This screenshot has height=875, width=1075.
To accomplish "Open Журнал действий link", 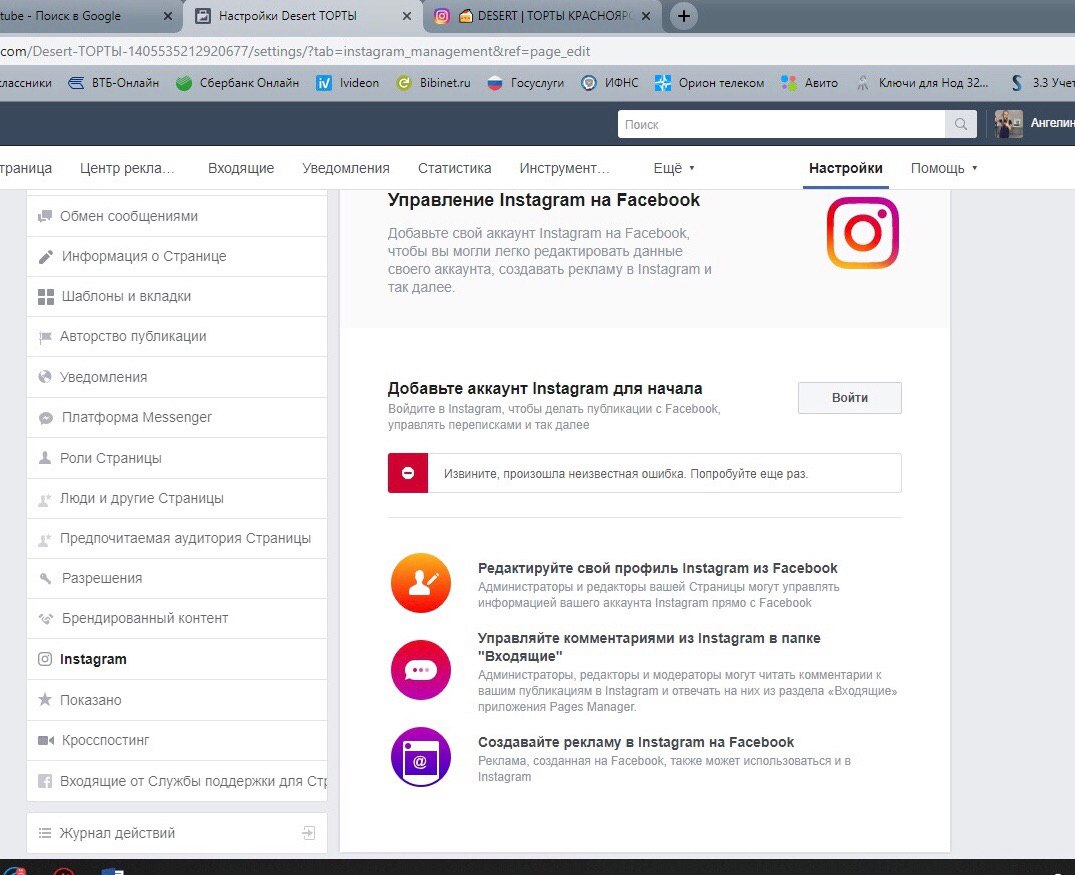I will tap(177, 833).
